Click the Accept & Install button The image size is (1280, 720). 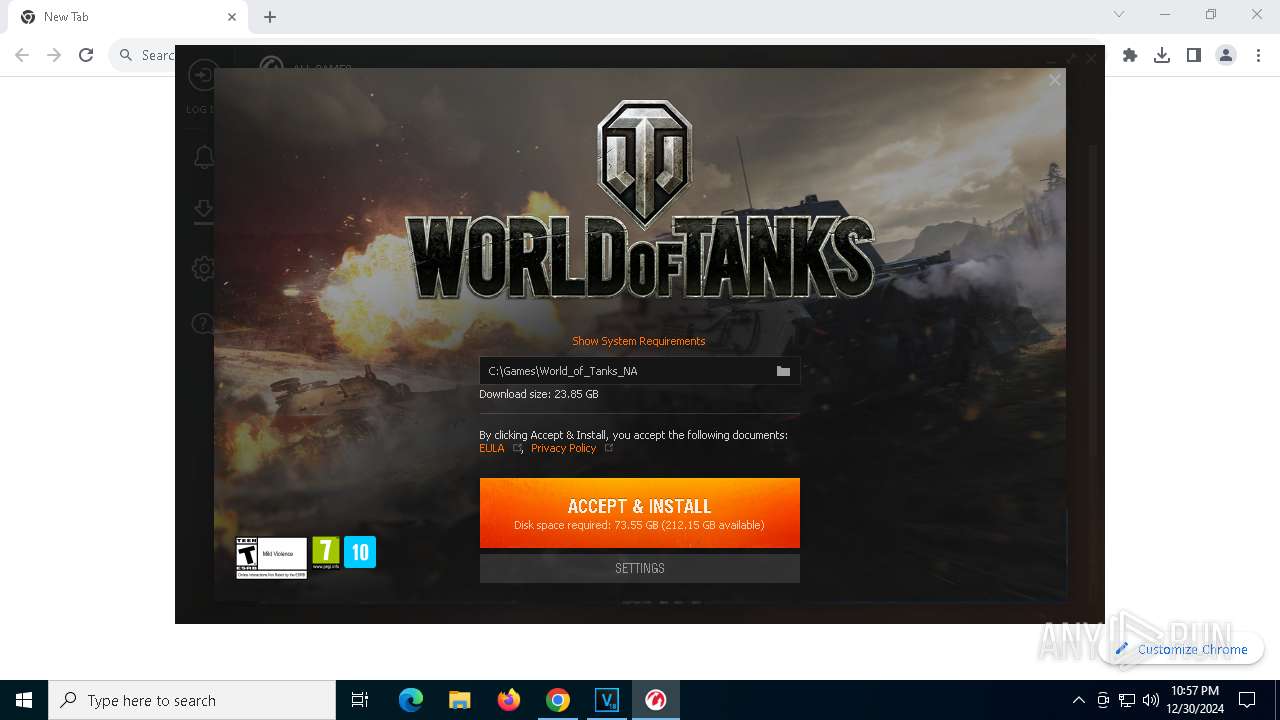[640, 513]
